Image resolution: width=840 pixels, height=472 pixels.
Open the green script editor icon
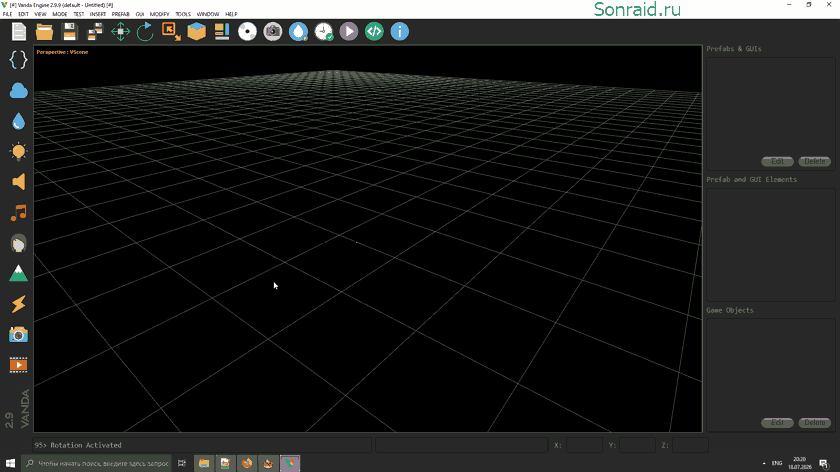coord(374,32)
